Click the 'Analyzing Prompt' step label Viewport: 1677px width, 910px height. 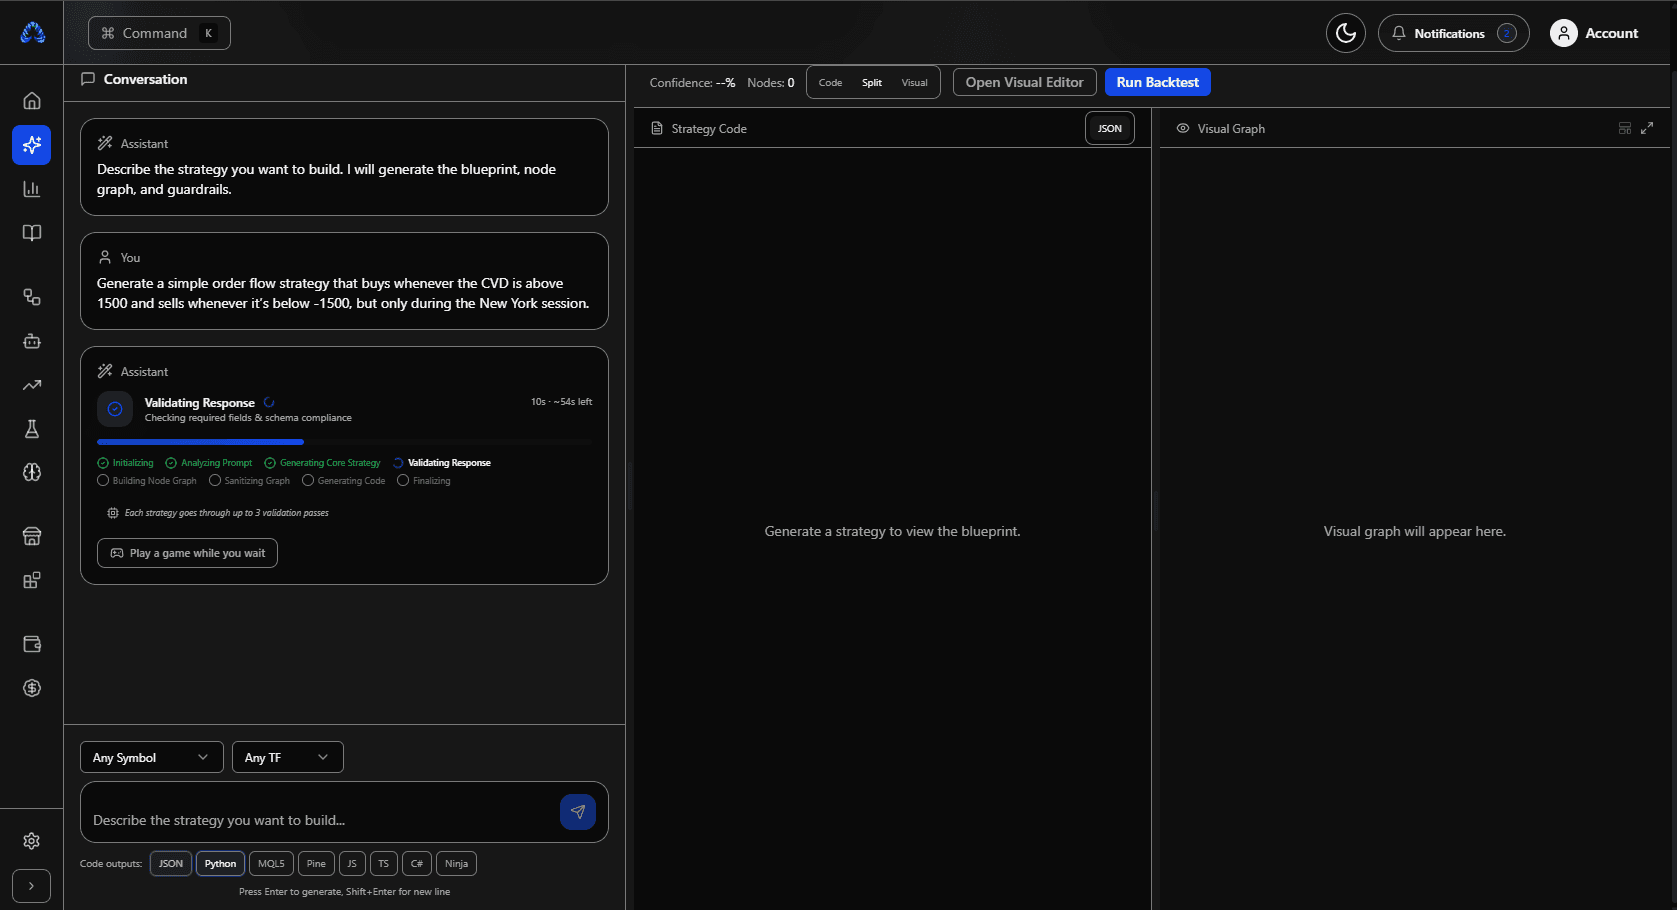[216, 463]
